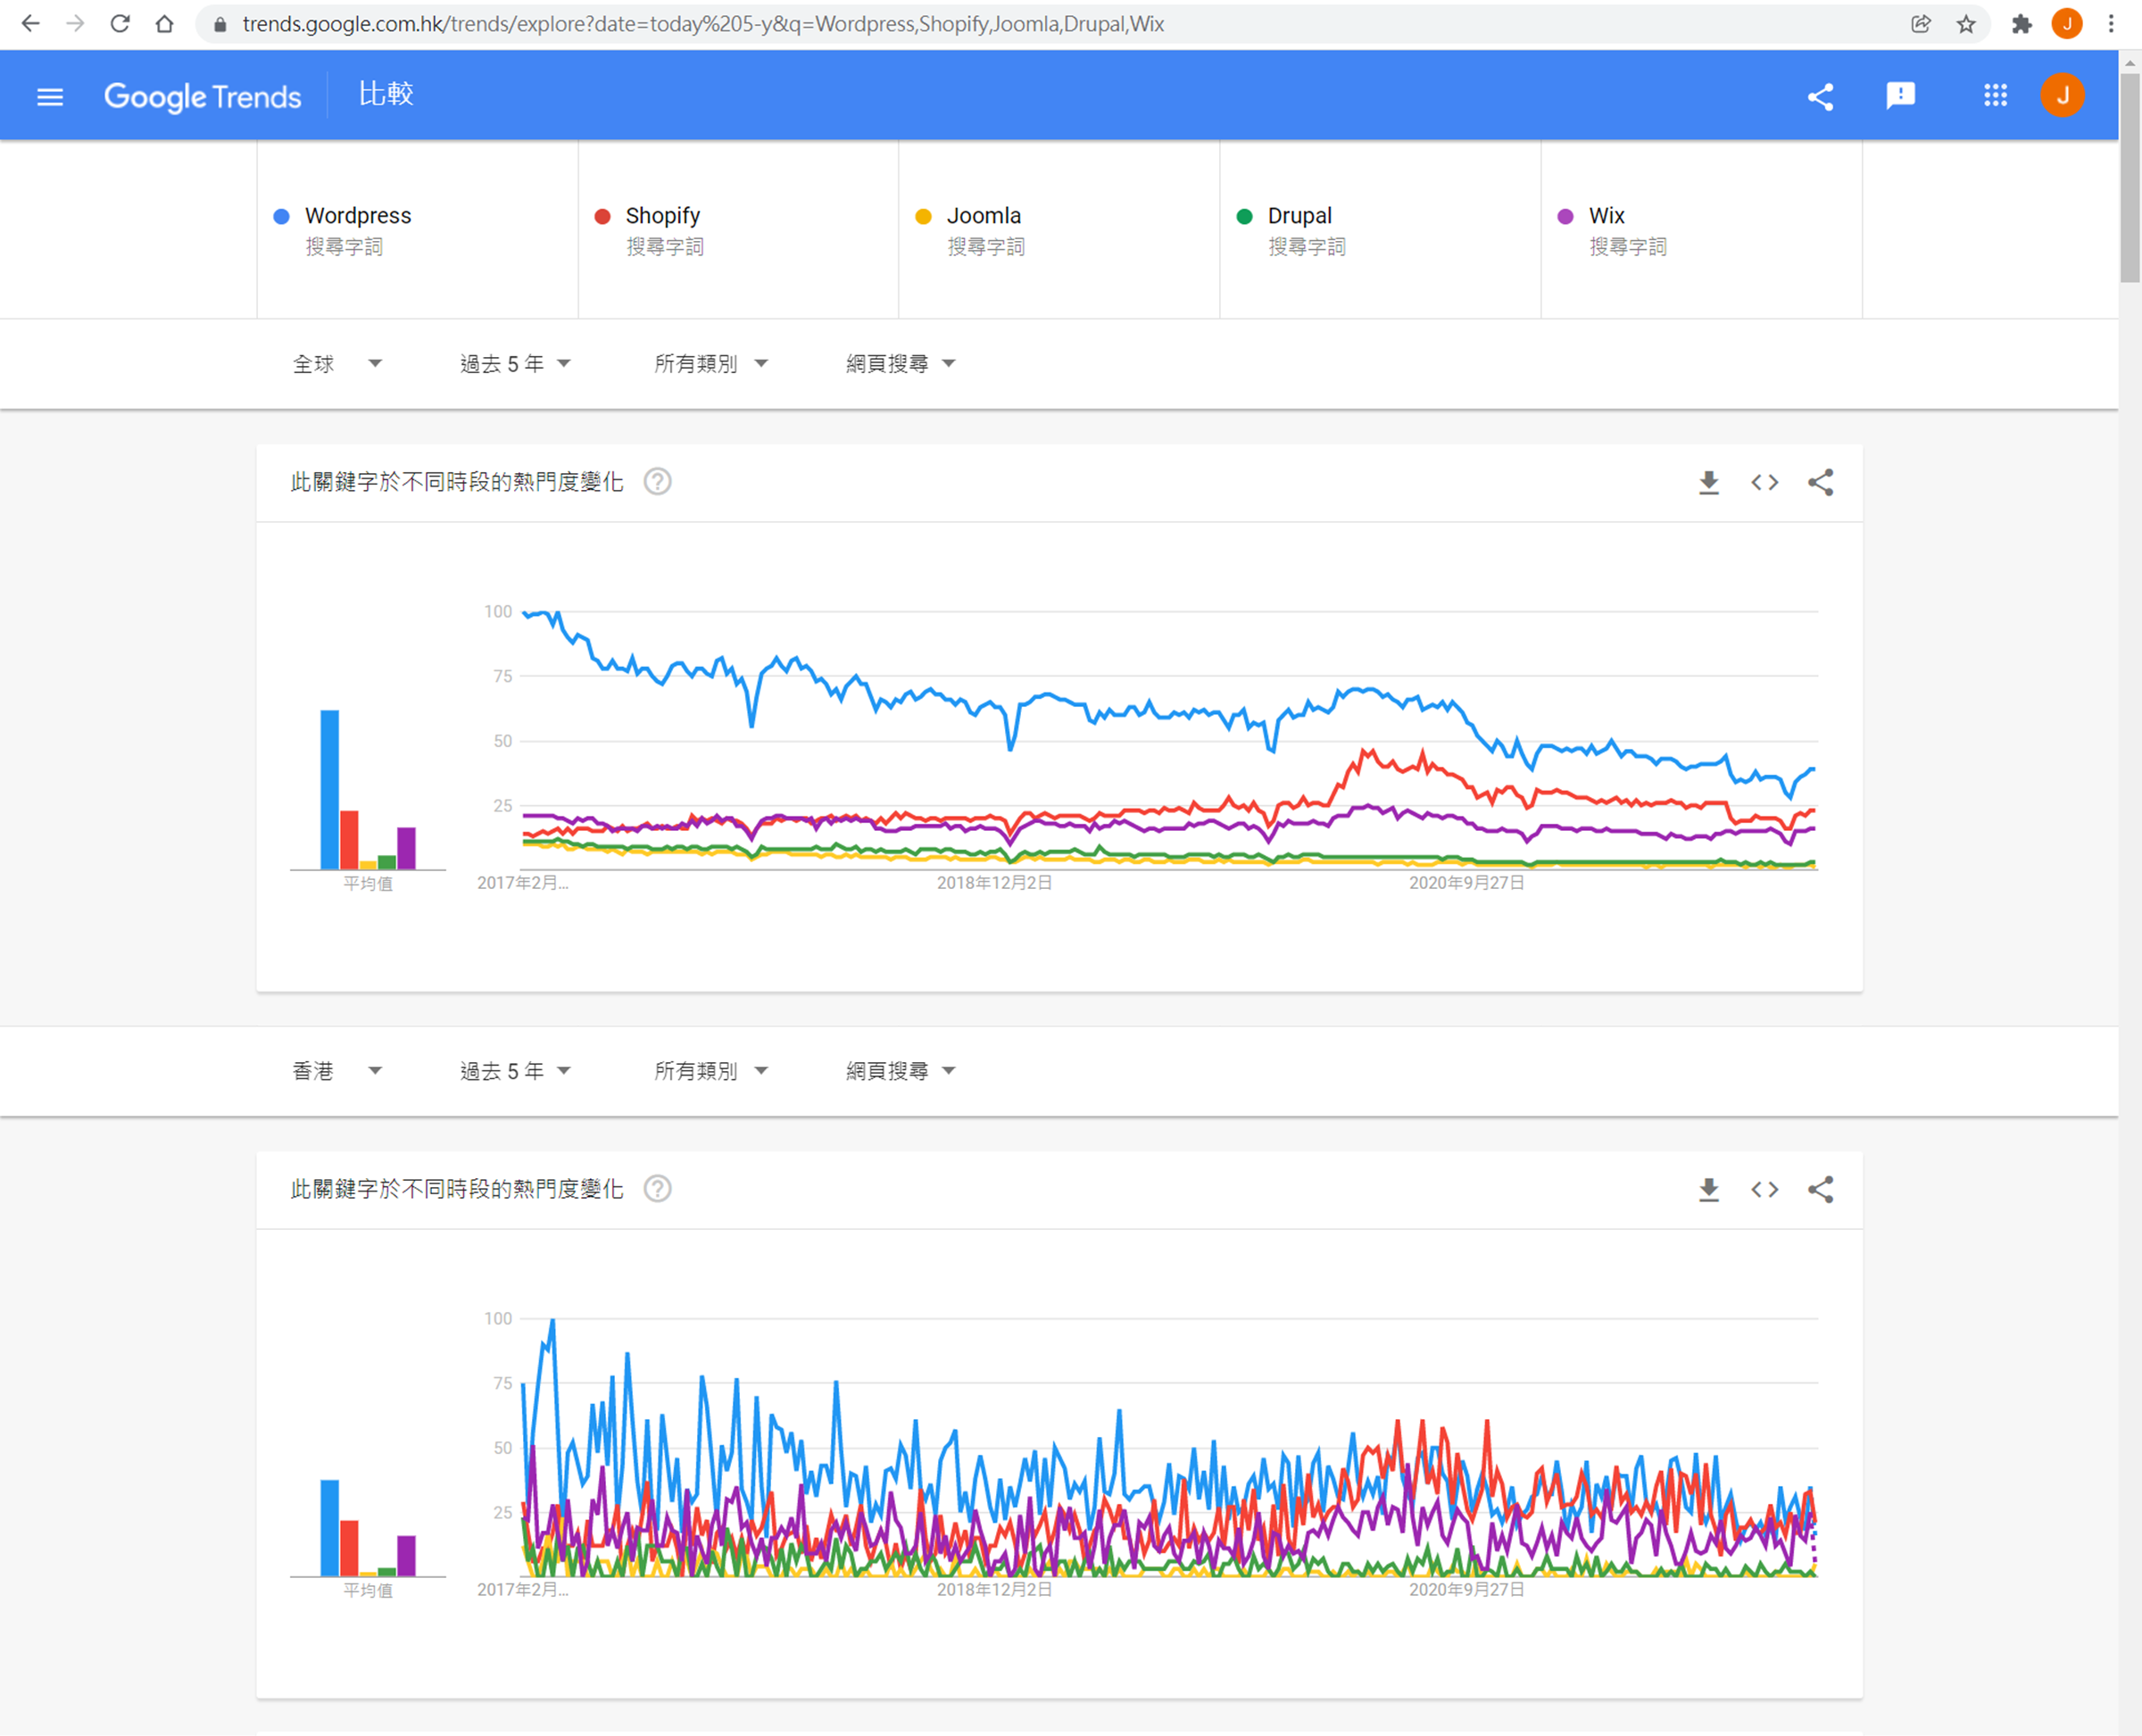Edit the Shopify search term
Screen dimensions: 2142x1736
(x=738, y=229)
